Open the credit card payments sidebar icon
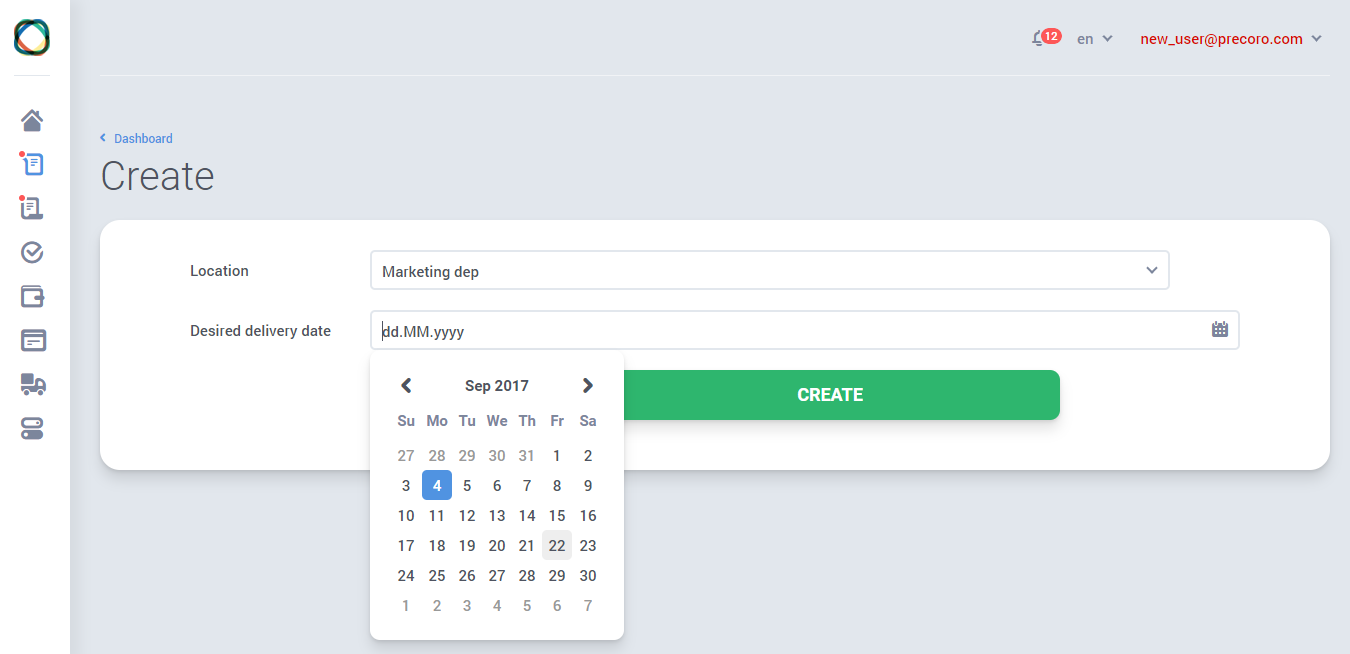 (x=32, y=340)
